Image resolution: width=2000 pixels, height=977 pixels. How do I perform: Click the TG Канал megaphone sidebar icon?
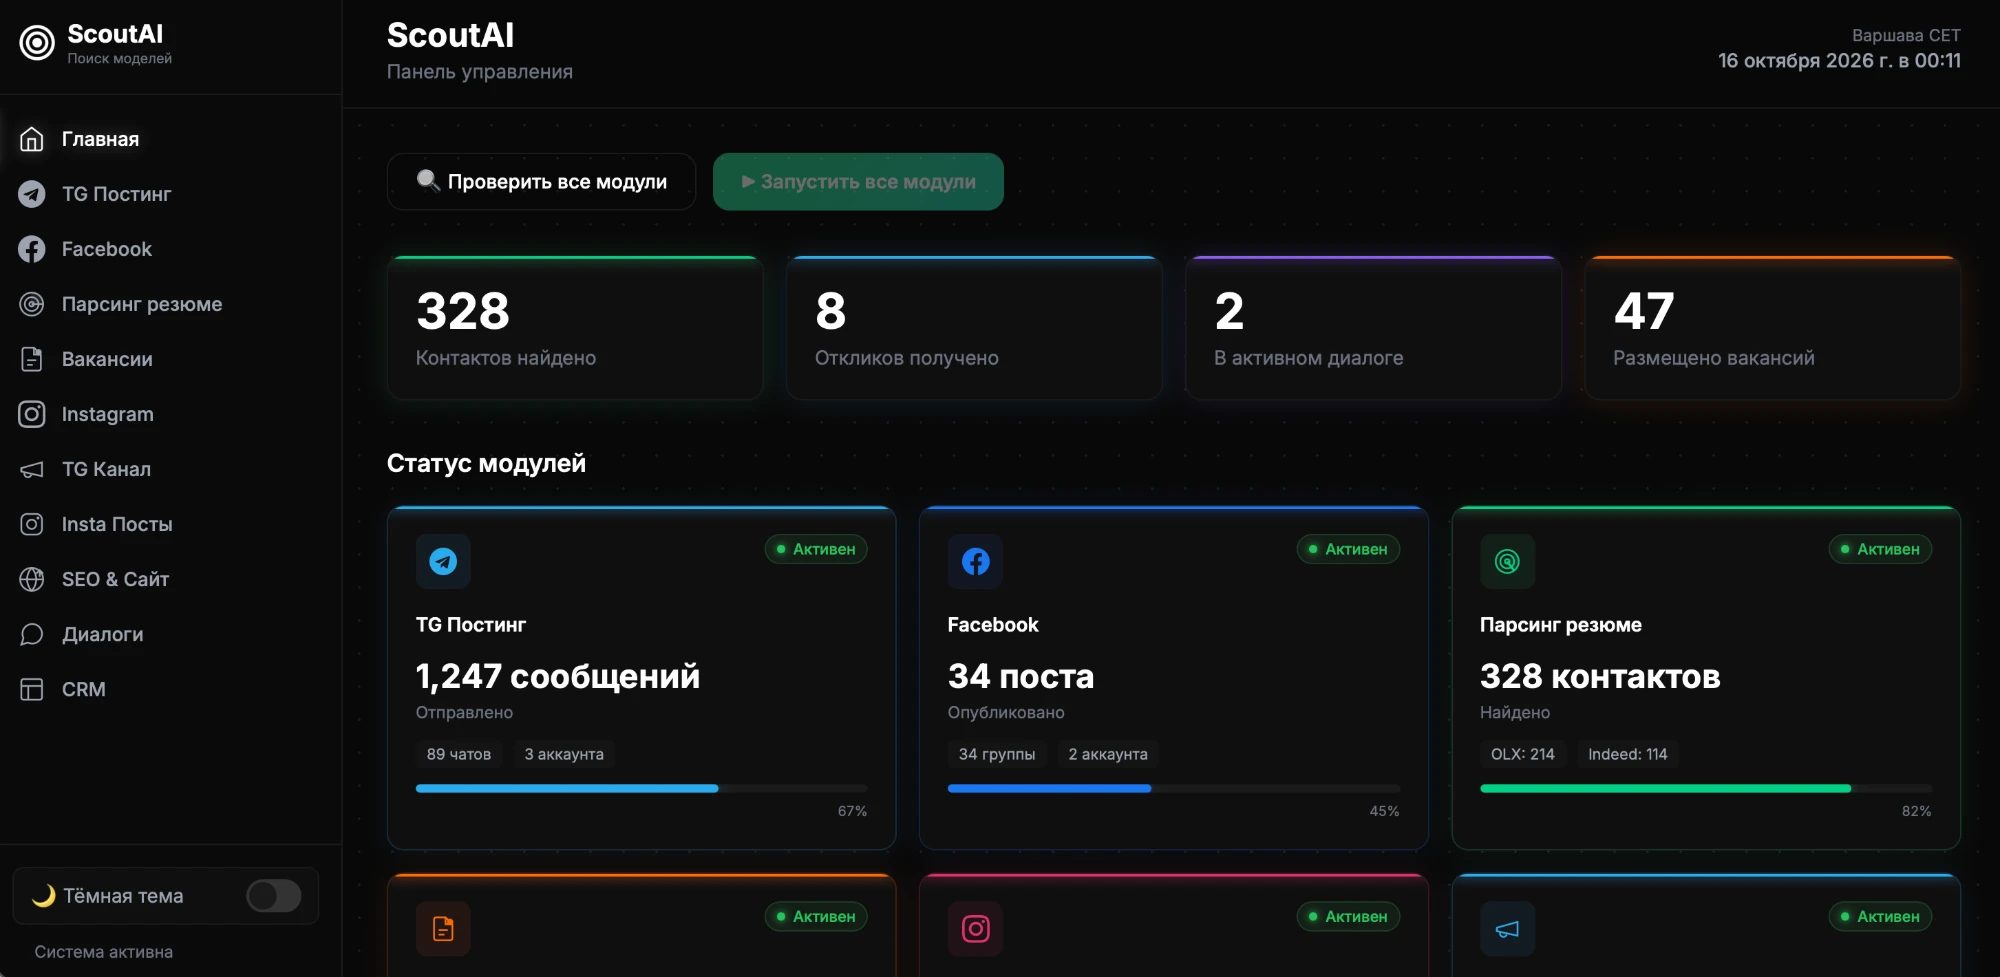click(32, 469)
